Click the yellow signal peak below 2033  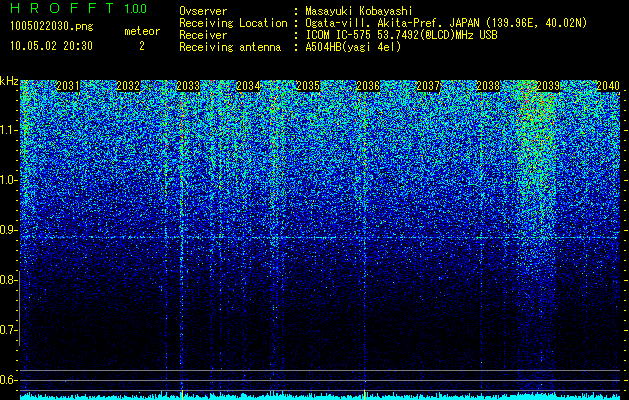(x=182, y=394)
